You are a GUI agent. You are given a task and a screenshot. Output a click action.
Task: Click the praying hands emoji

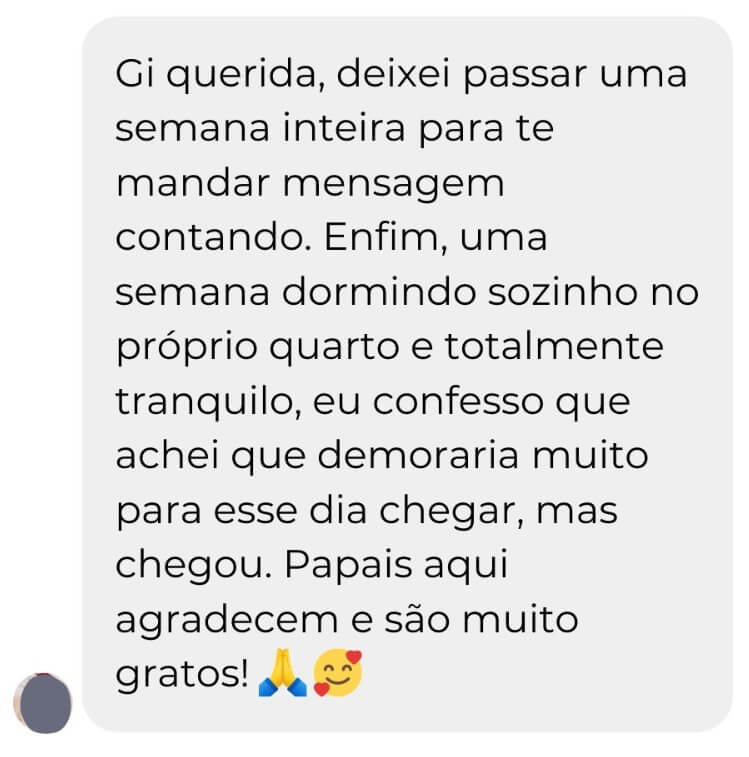point(283,673)
